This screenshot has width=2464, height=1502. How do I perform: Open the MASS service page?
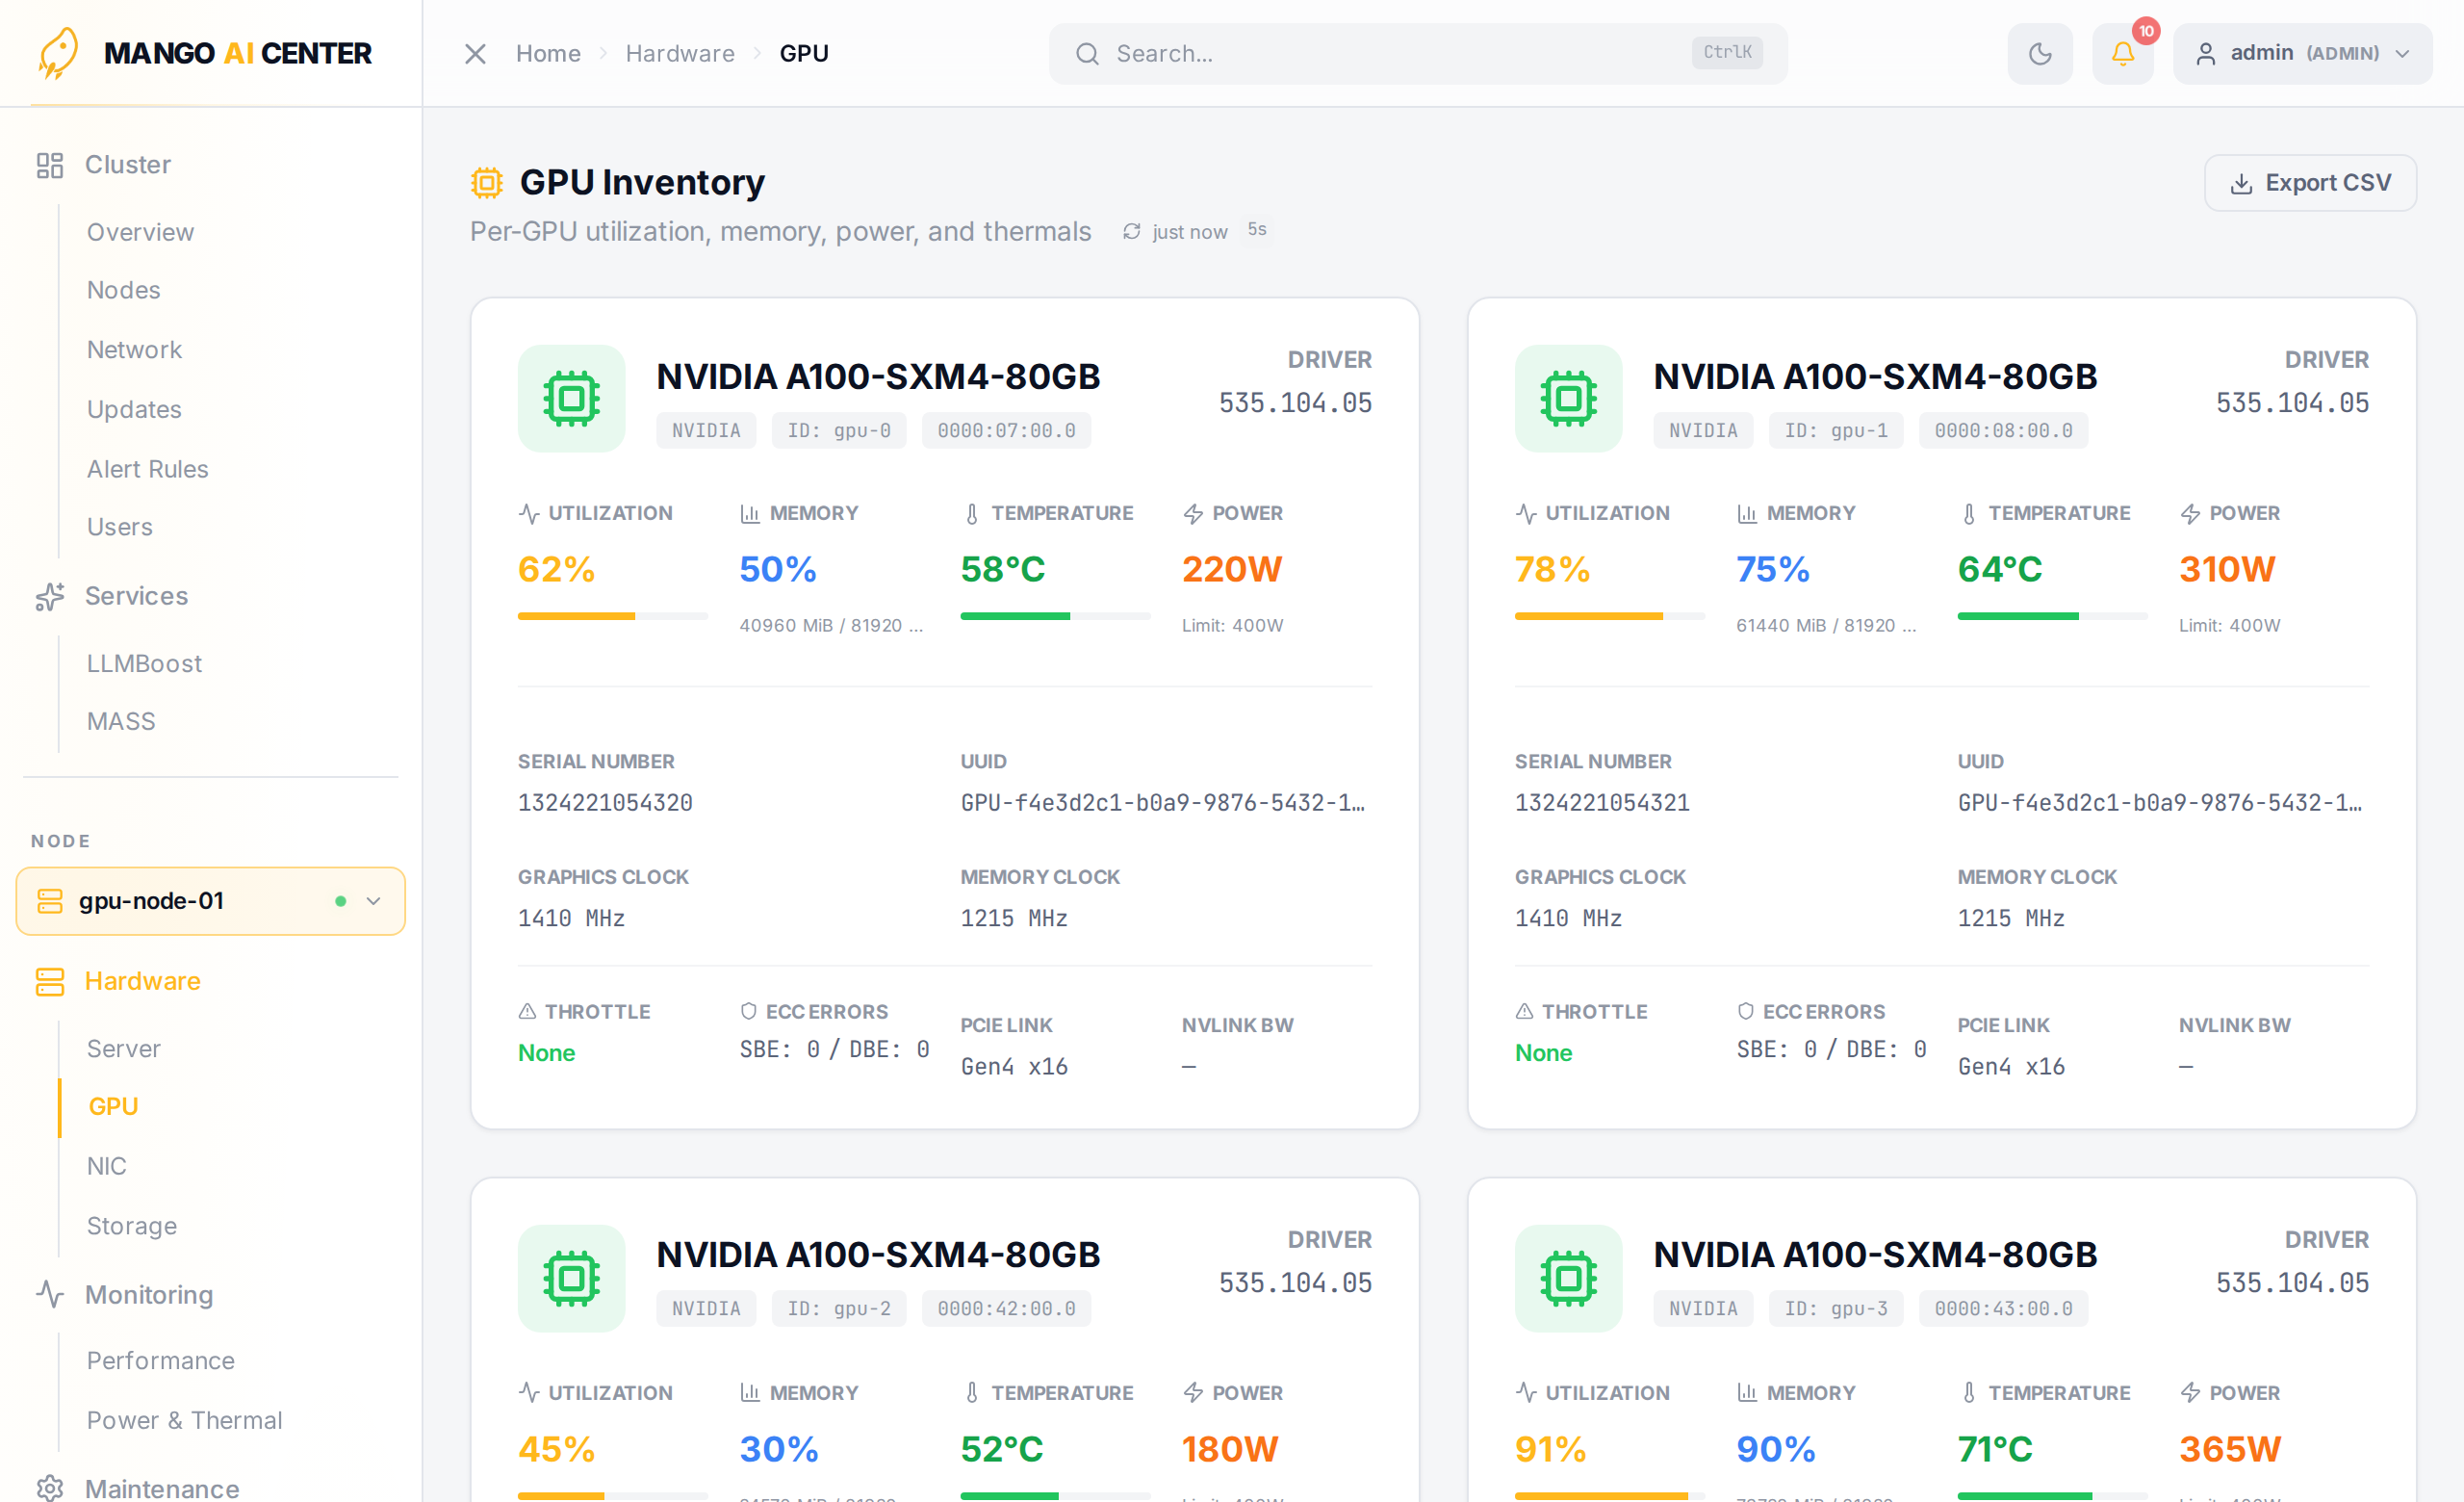coord(121,722)
